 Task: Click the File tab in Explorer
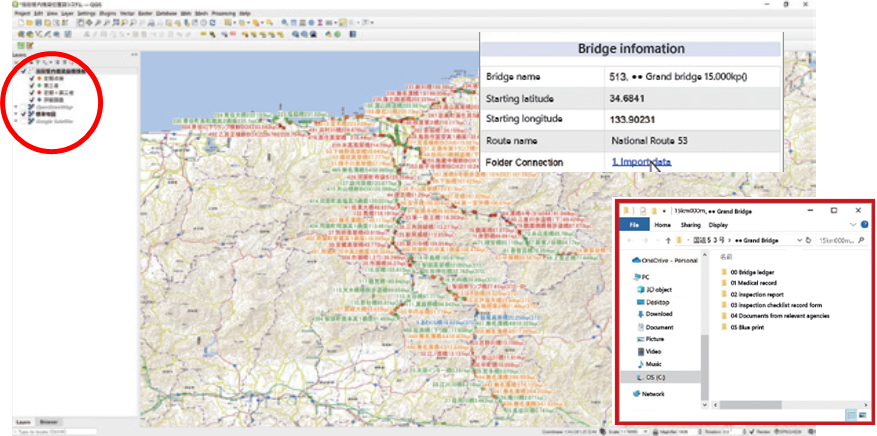point(633,226)
